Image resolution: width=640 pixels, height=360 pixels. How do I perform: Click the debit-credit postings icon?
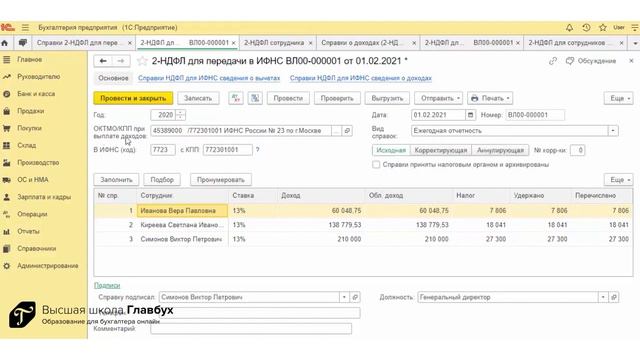(236, 98)
